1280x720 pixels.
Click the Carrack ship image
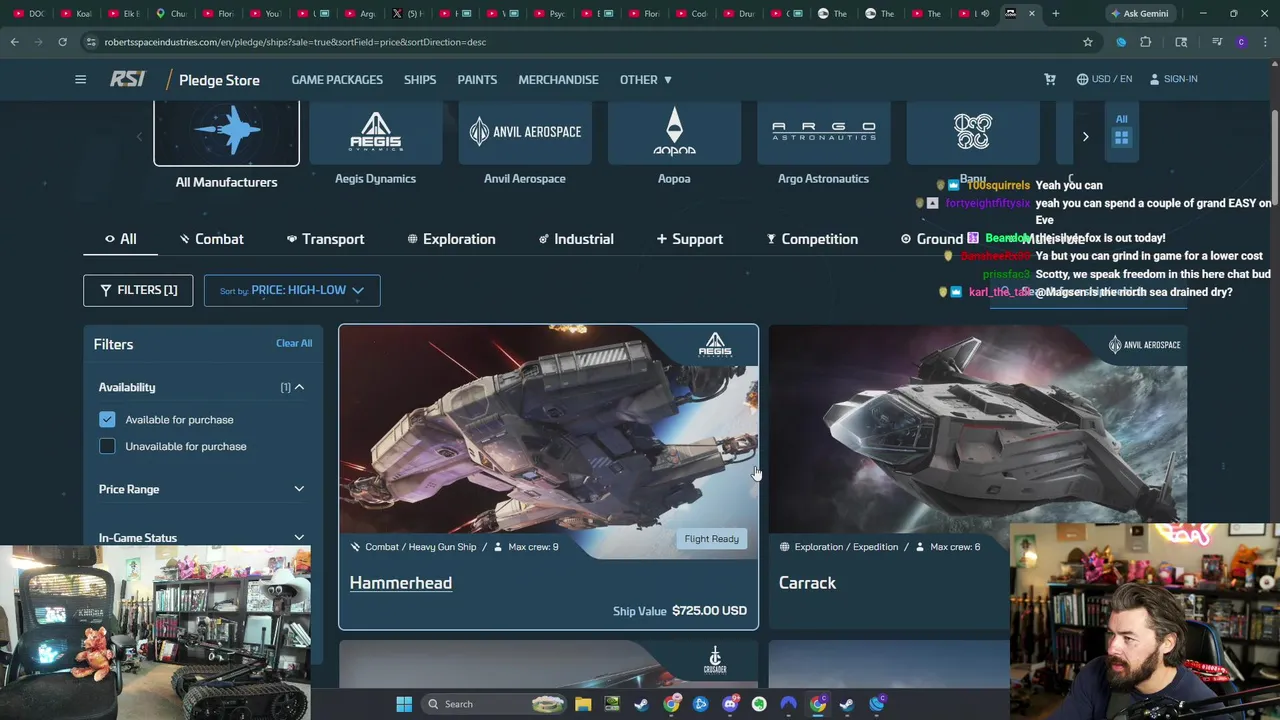pyautogui.click(x=978, y=428)
